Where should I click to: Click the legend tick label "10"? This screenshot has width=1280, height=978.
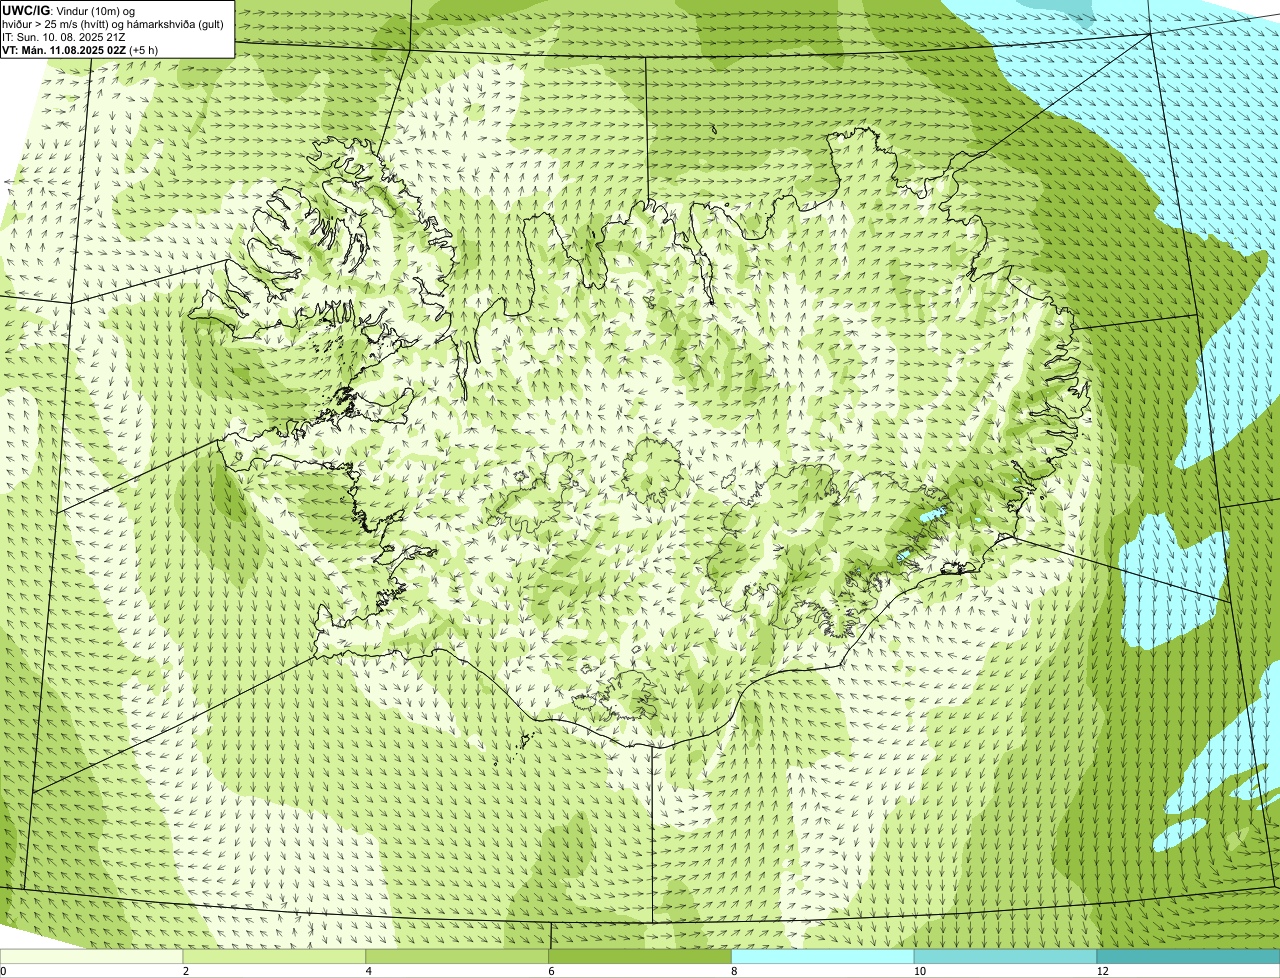918,971
